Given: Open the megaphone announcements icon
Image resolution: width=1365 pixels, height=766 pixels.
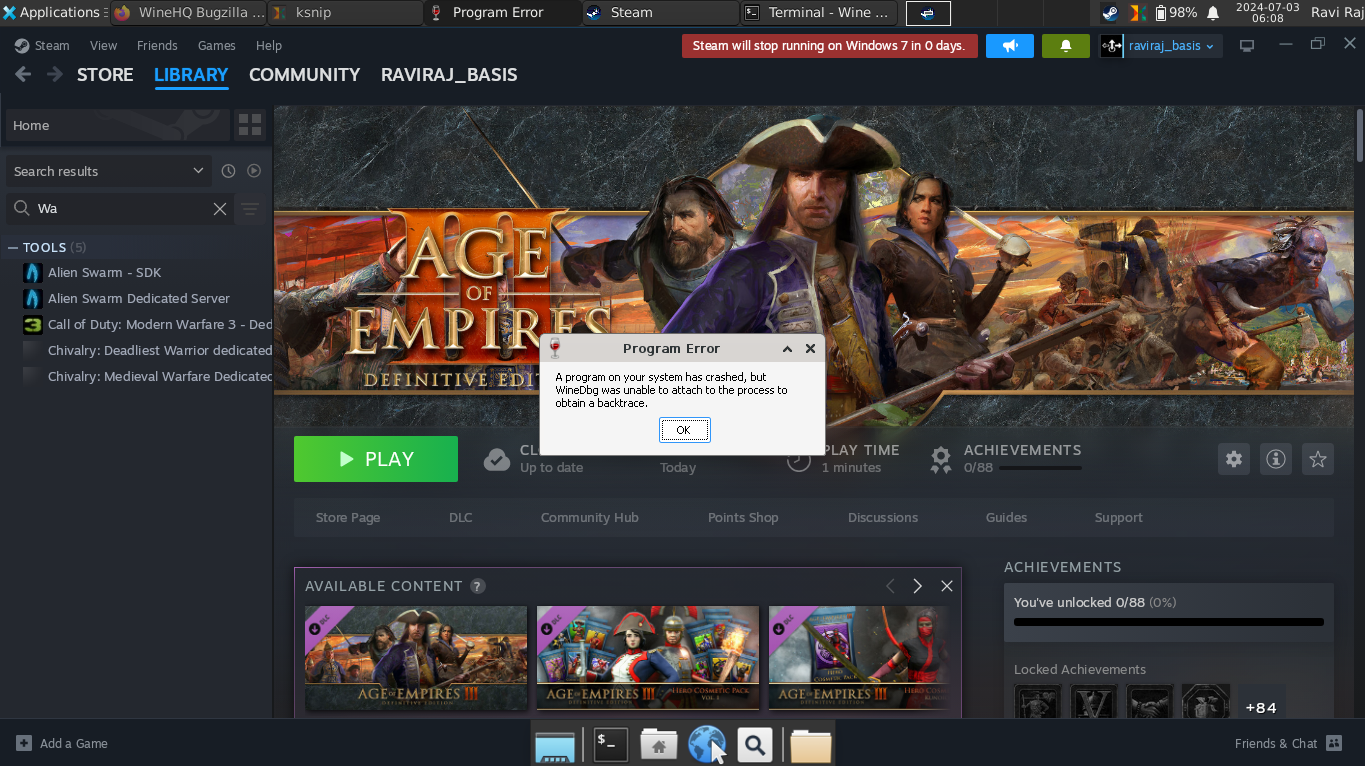Looking at the screenshot, I should point(1009,46).
